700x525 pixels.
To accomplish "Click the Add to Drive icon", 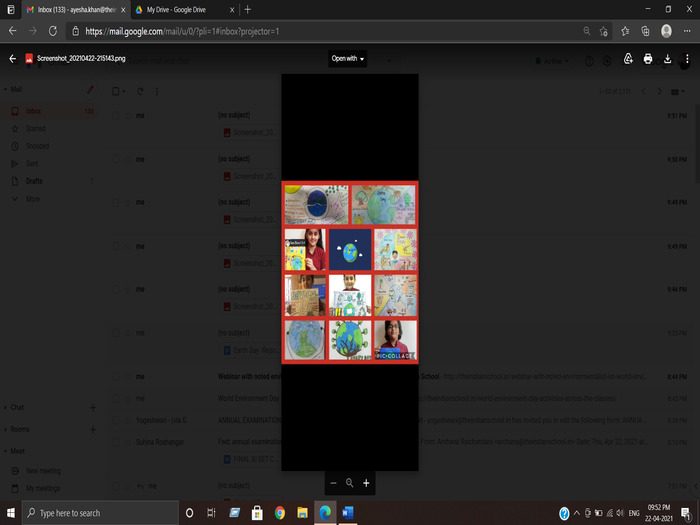I will pyautogui.click(x=628, y=58).
